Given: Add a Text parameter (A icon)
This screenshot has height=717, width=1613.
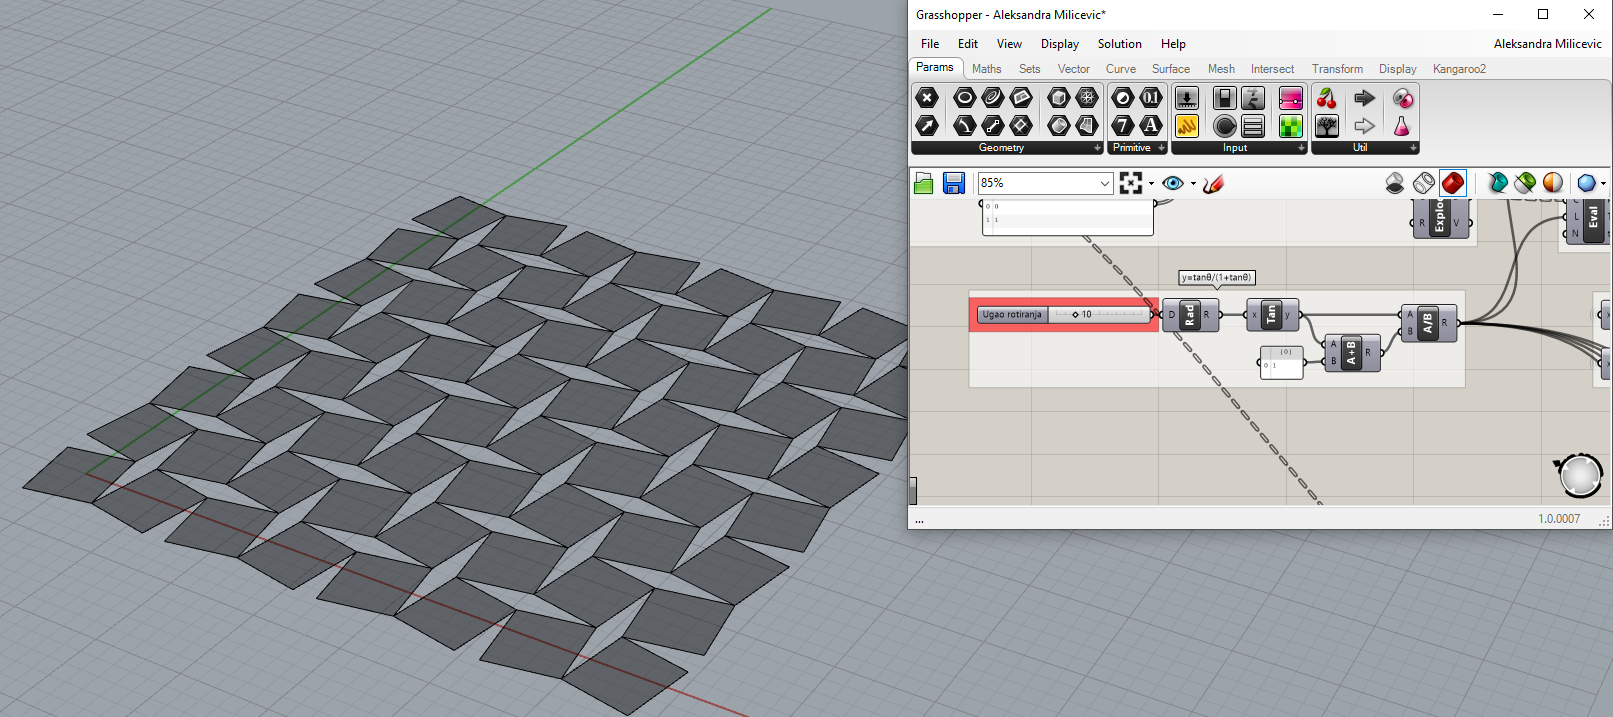Looking at the screenshot, I should tap(1151, 125).
